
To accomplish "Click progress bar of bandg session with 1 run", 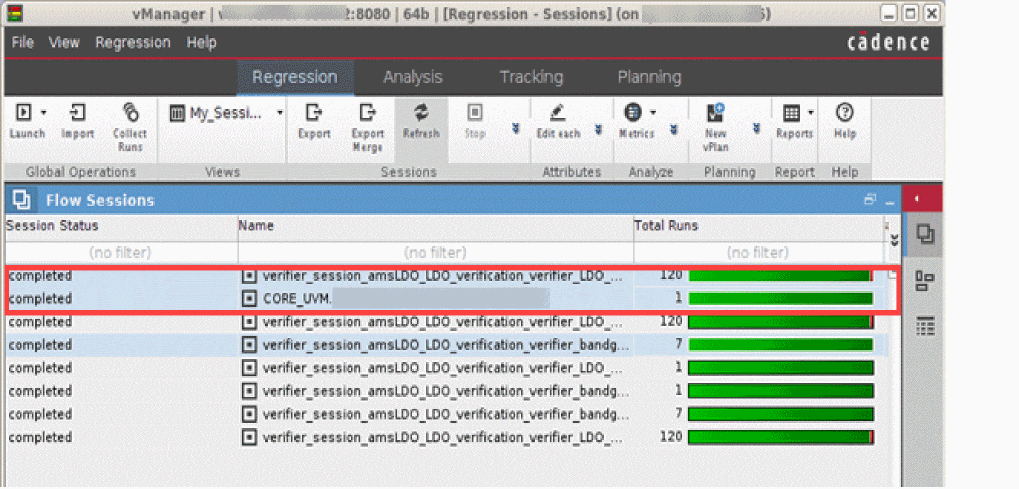I will [780, 391].
